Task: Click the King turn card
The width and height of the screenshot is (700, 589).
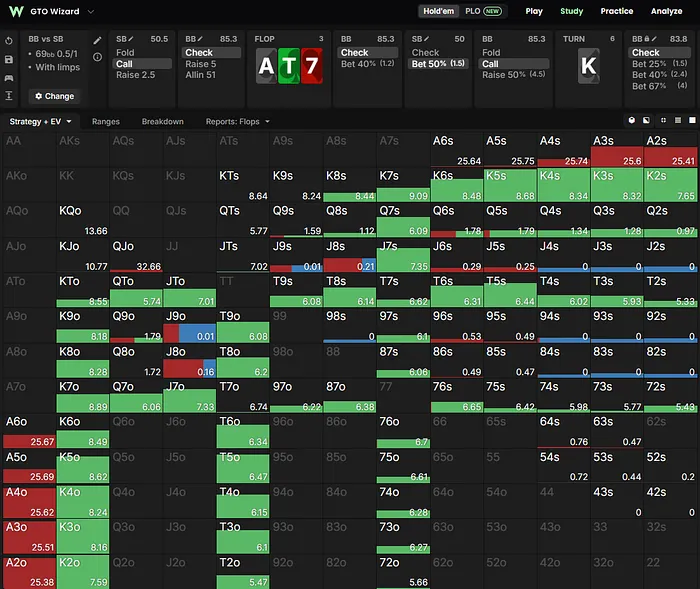Action: pos(588,66)
